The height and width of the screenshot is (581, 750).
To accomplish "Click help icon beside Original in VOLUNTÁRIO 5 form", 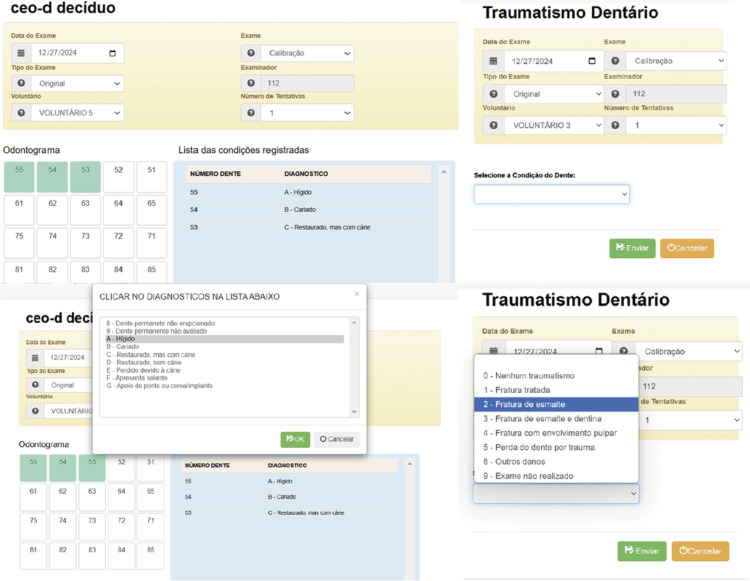I will coord(21,84).
